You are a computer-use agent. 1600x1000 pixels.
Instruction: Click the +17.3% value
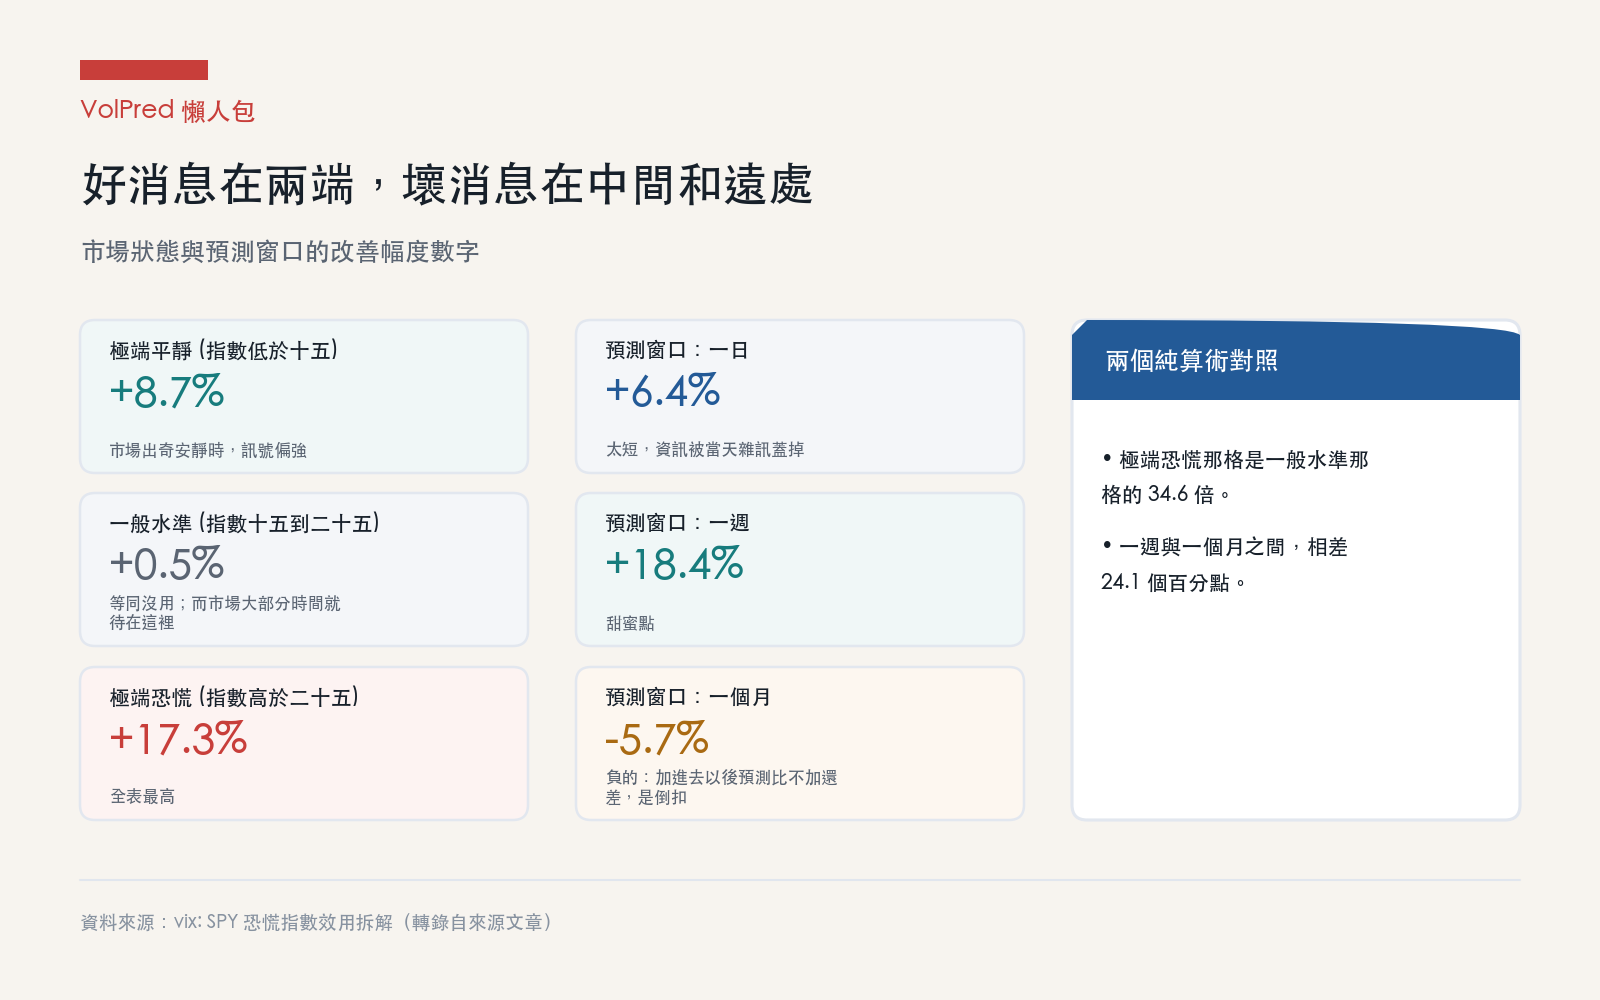pos(178,739)
